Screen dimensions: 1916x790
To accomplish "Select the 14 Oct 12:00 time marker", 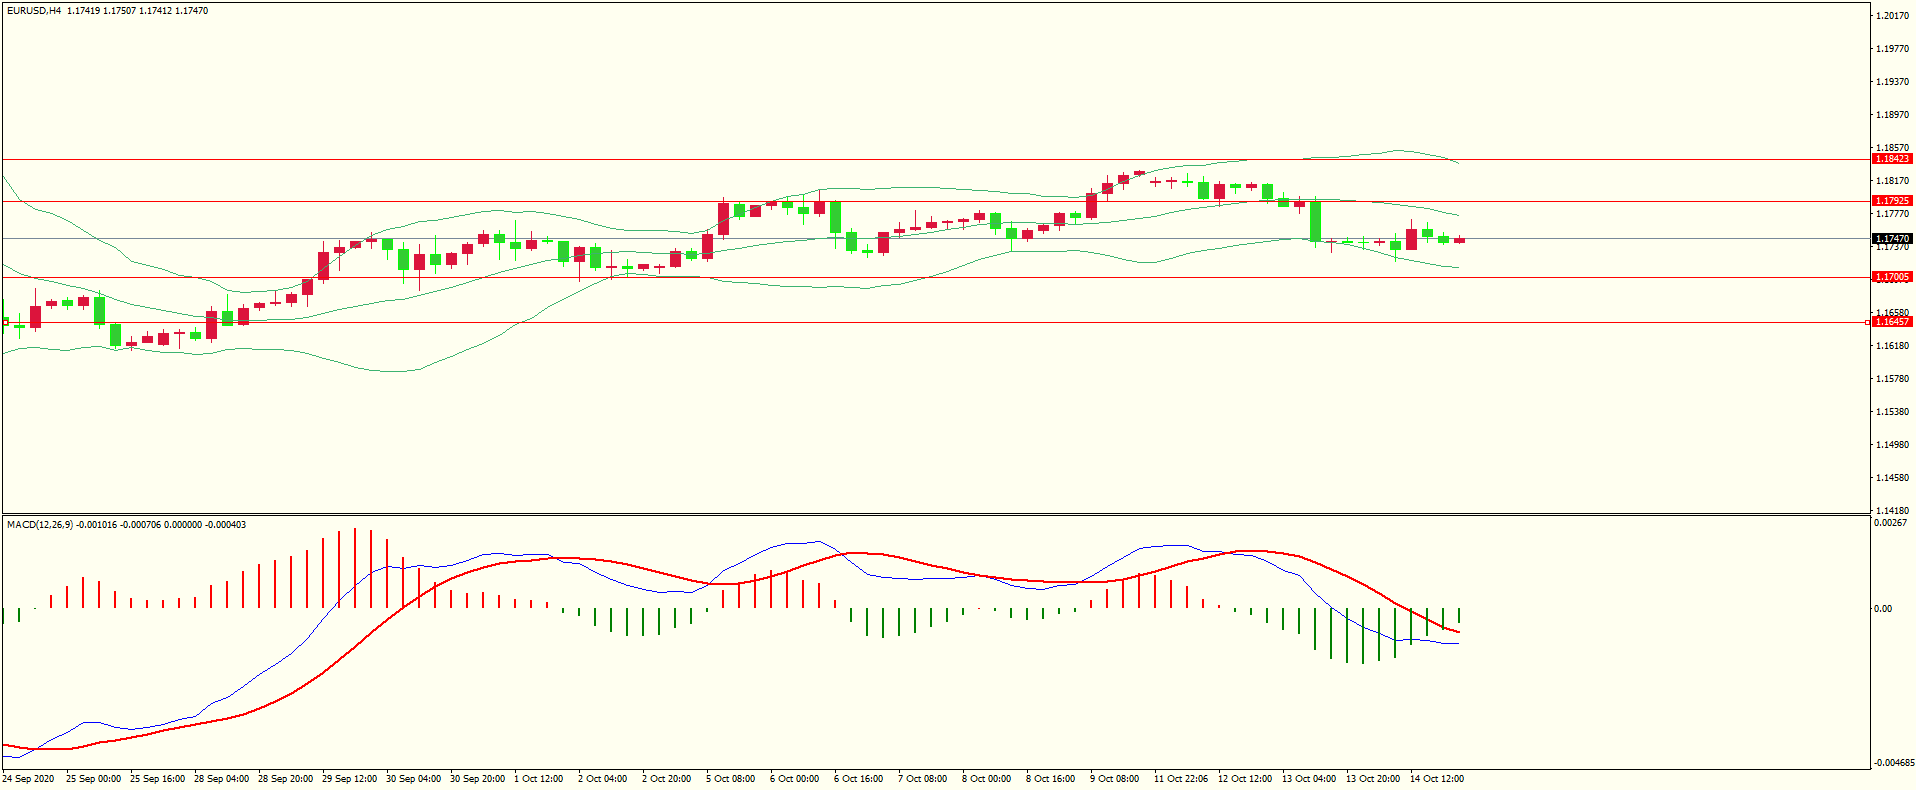I will (1436, 779).
